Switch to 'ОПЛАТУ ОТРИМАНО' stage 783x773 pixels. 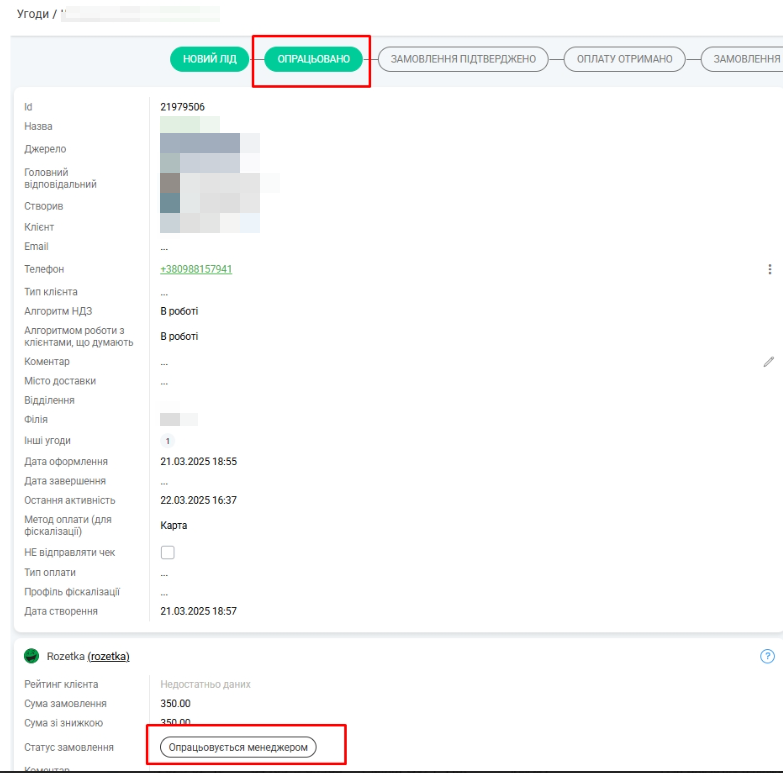pyautogui.click(x=625, y=60)
